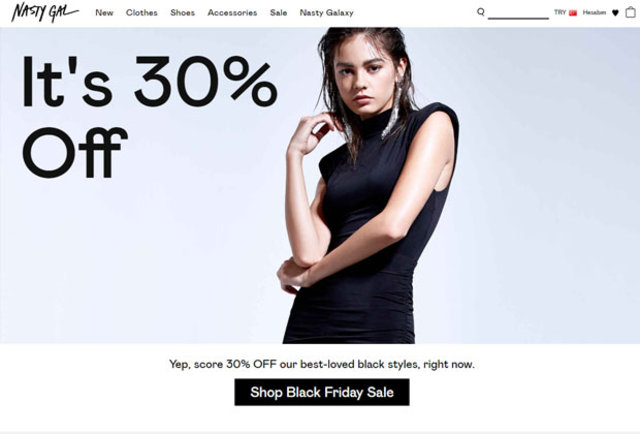Open the Accessories menu

(232, 13)
